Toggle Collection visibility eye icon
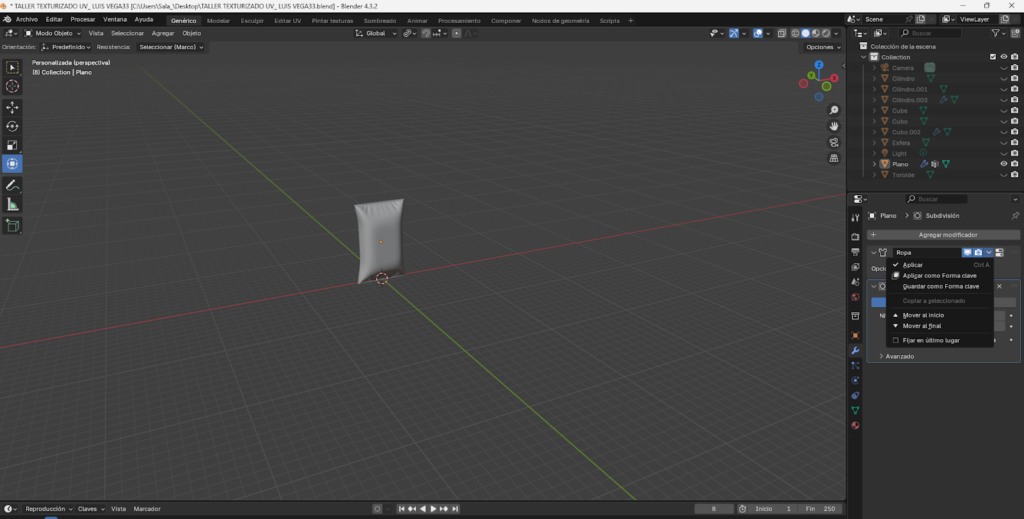Viewport: 1024px width, 519px height. tap(1004, 57)
